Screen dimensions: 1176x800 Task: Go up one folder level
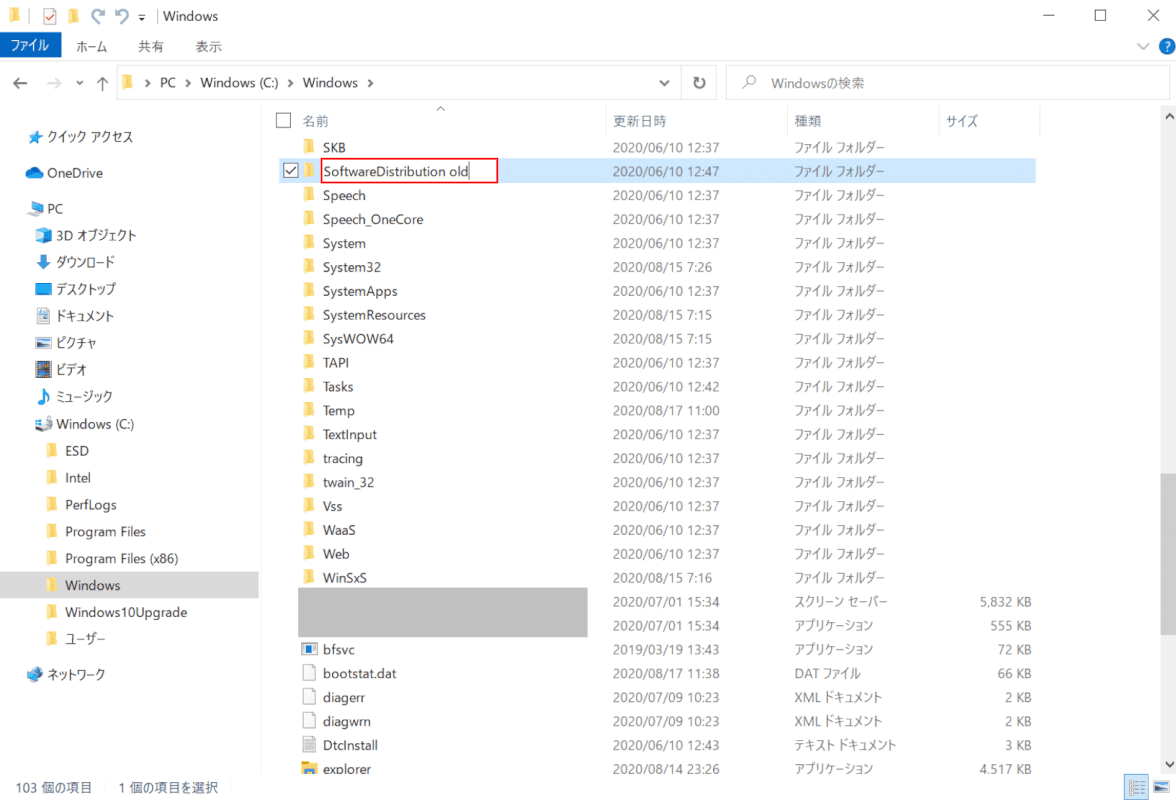click(102, 83)
